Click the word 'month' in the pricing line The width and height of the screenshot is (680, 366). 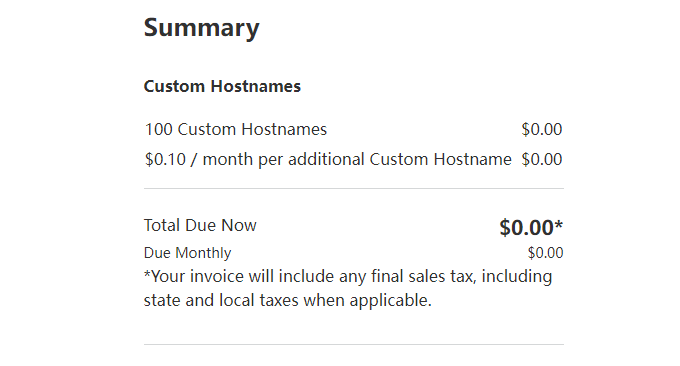228,160
